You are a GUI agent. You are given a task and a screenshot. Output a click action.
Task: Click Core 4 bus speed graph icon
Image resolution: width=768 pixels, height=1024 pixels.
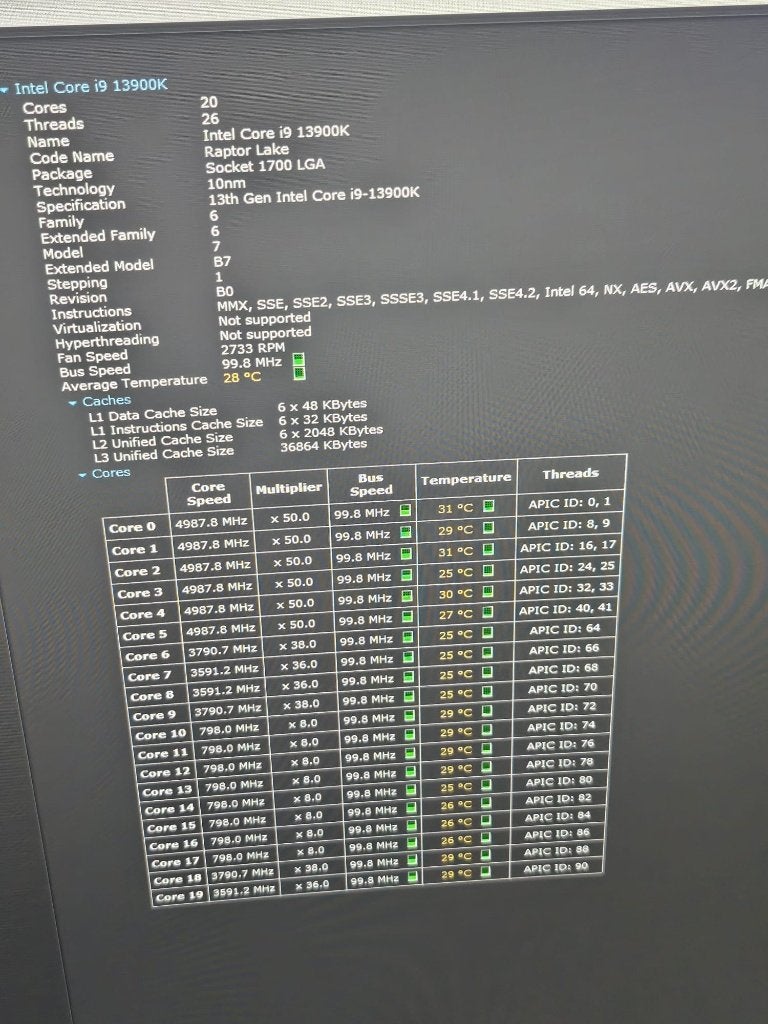point(407,596)
